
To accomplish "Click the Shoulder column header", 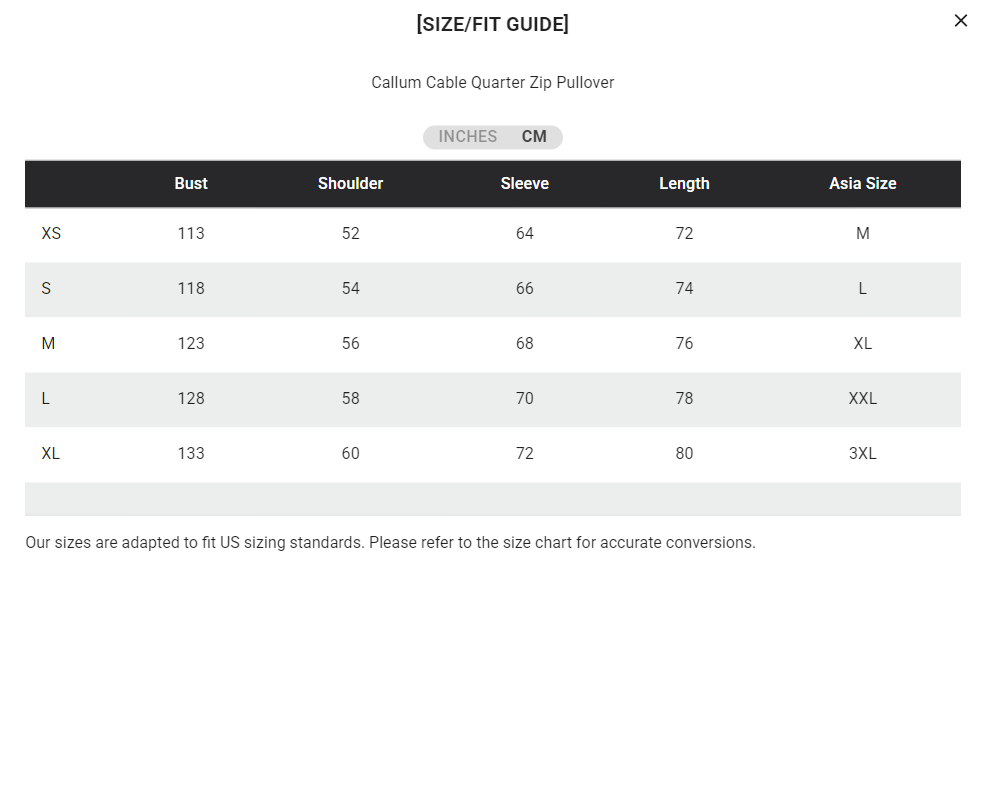I will click(x=350, y=184).
